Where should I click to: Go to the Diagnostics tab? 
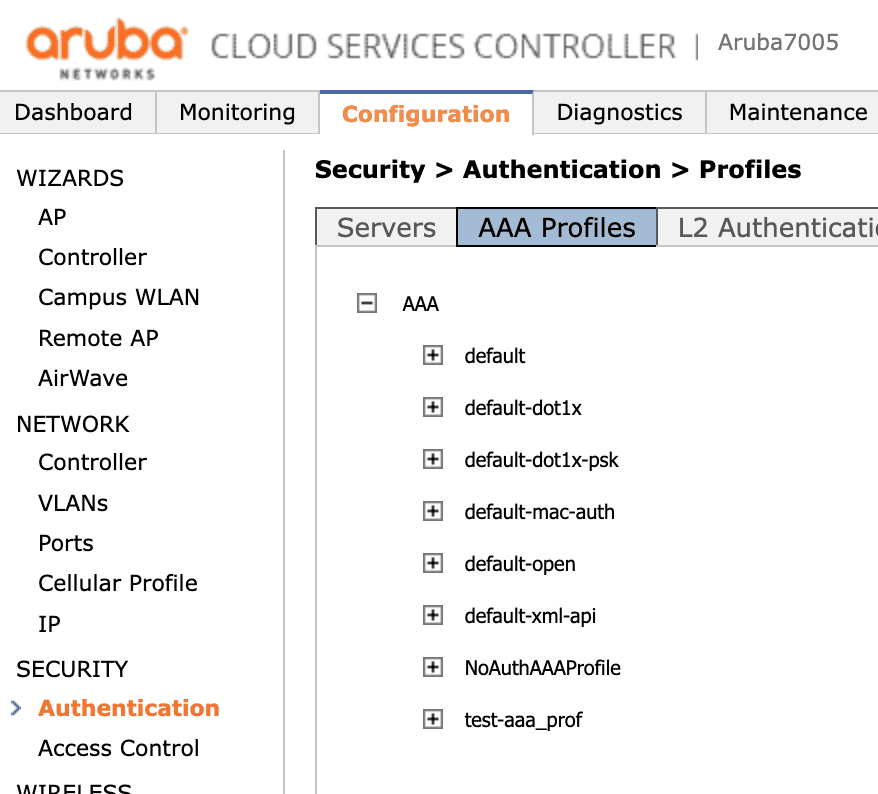point(619,112)
